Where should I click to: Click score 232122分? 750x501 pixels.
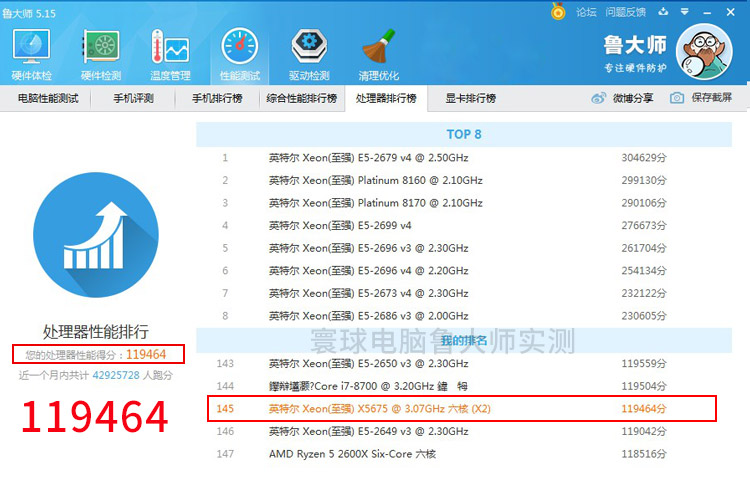(x=644, y=293)
